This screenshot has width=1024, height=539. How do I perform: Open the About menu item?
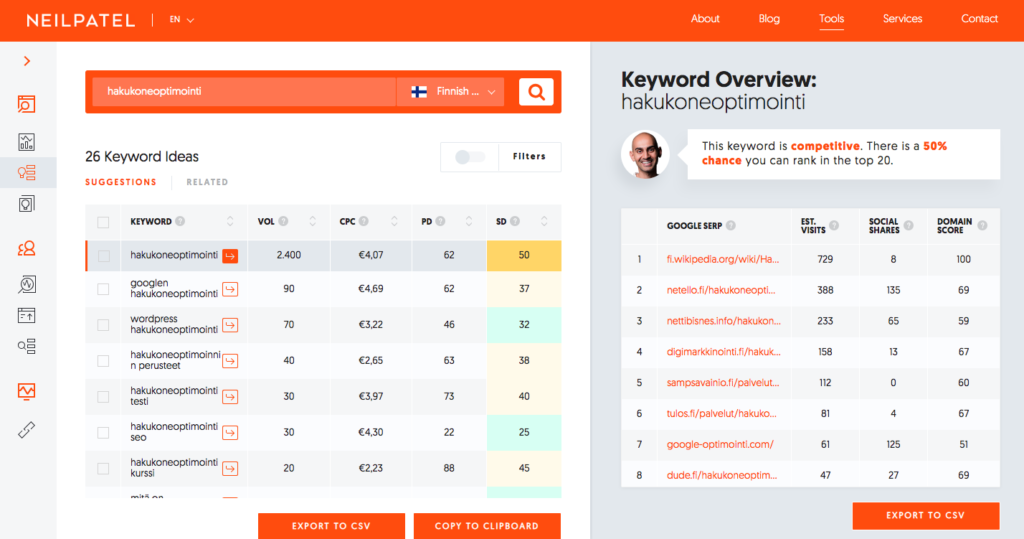[x=705, y=19]
